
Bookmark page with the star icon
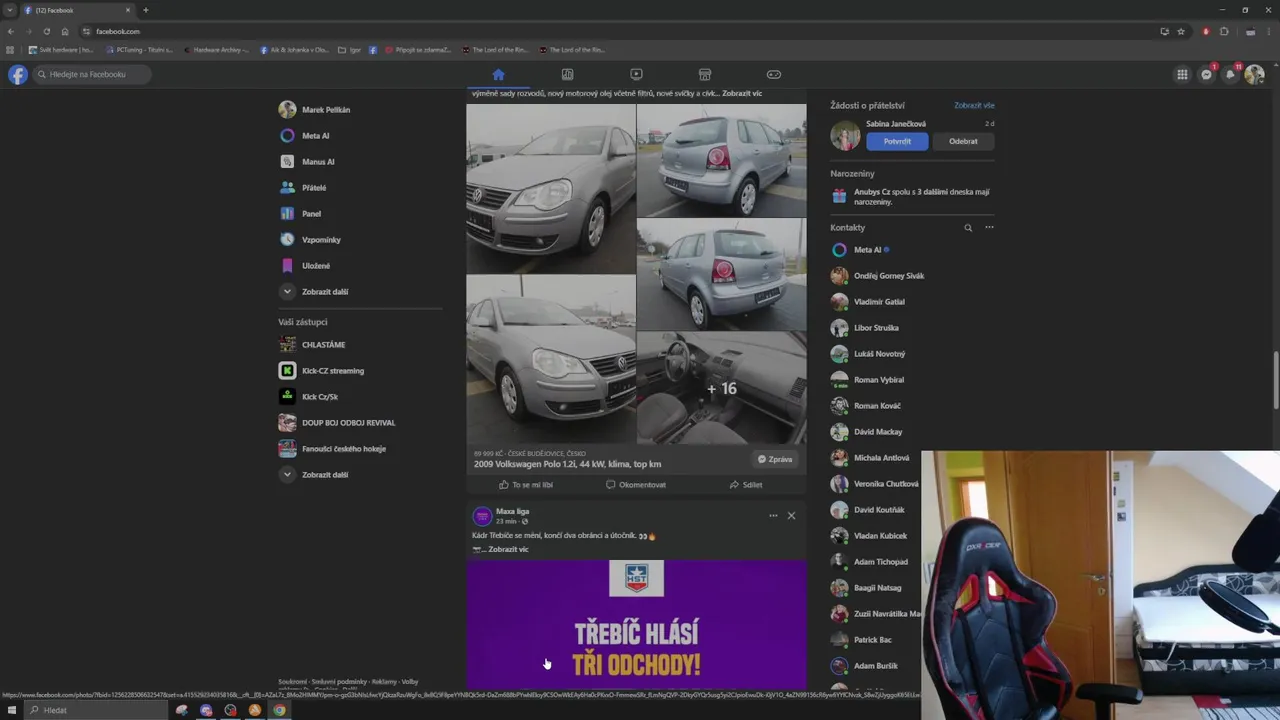click(1181, 31)
